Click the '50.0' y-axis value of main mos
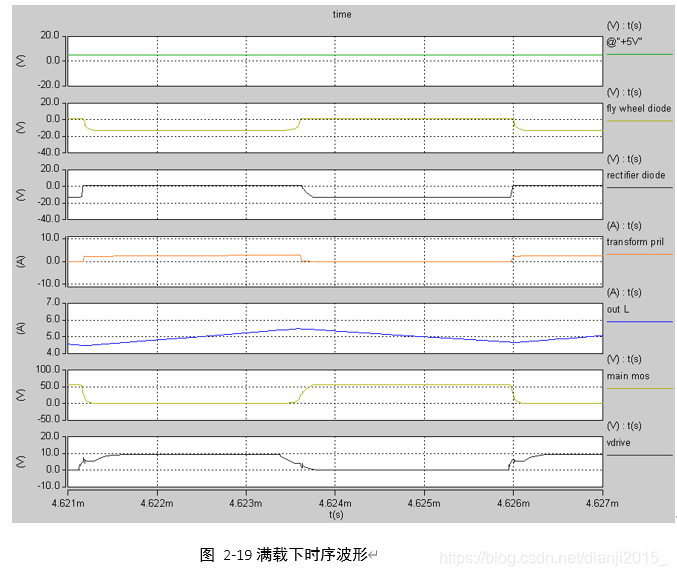 [x=50, y=386]
